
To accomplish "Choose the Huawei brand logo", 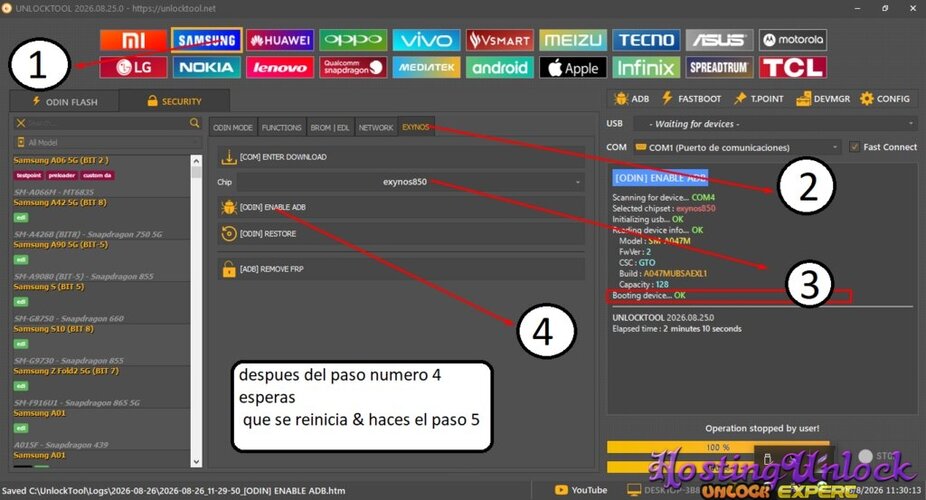I will [x=280, y=40].
